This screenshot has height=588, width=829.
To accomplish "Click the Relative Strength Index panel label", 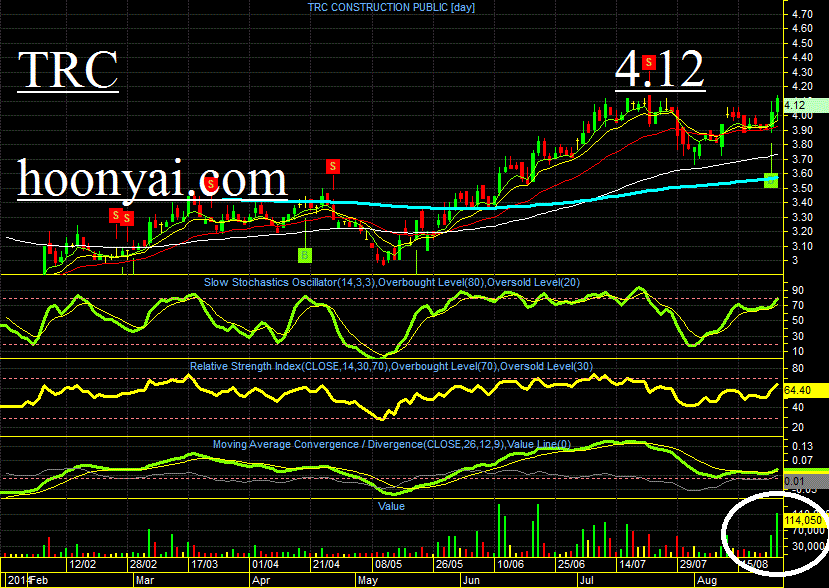I will (x=391, y=366).
